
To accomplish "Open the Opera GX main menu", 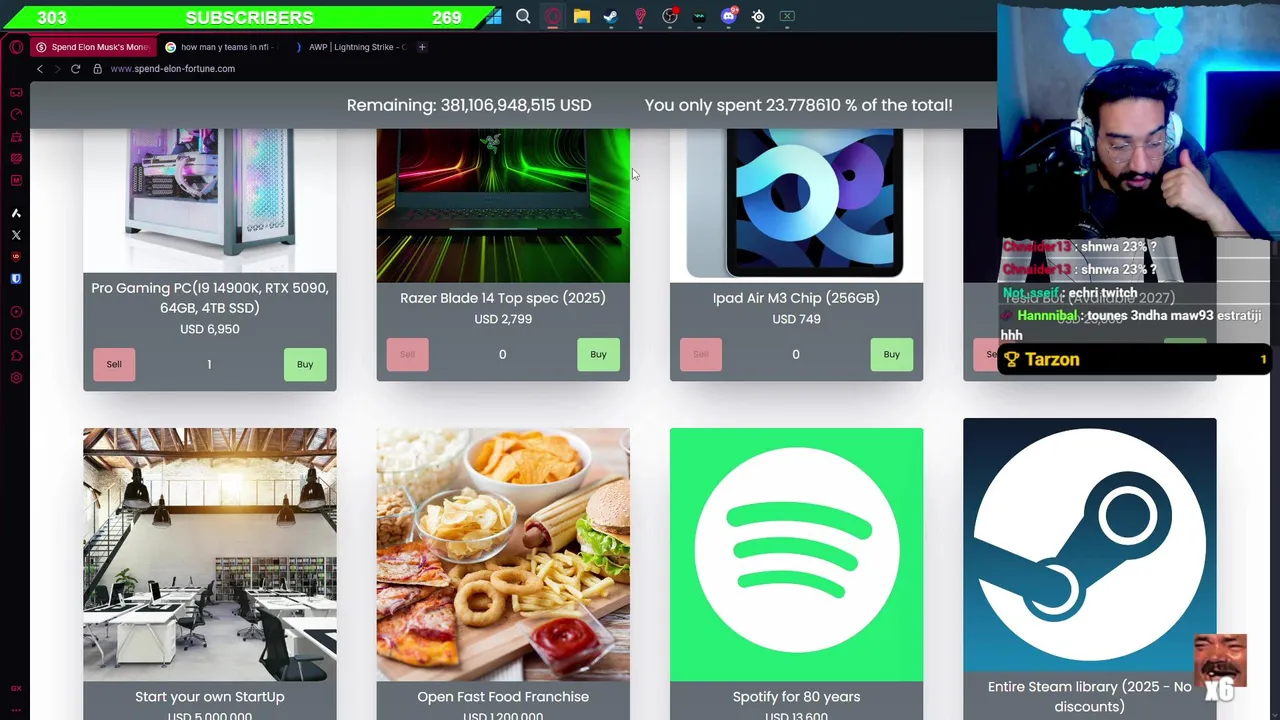I will click(16, 47).
